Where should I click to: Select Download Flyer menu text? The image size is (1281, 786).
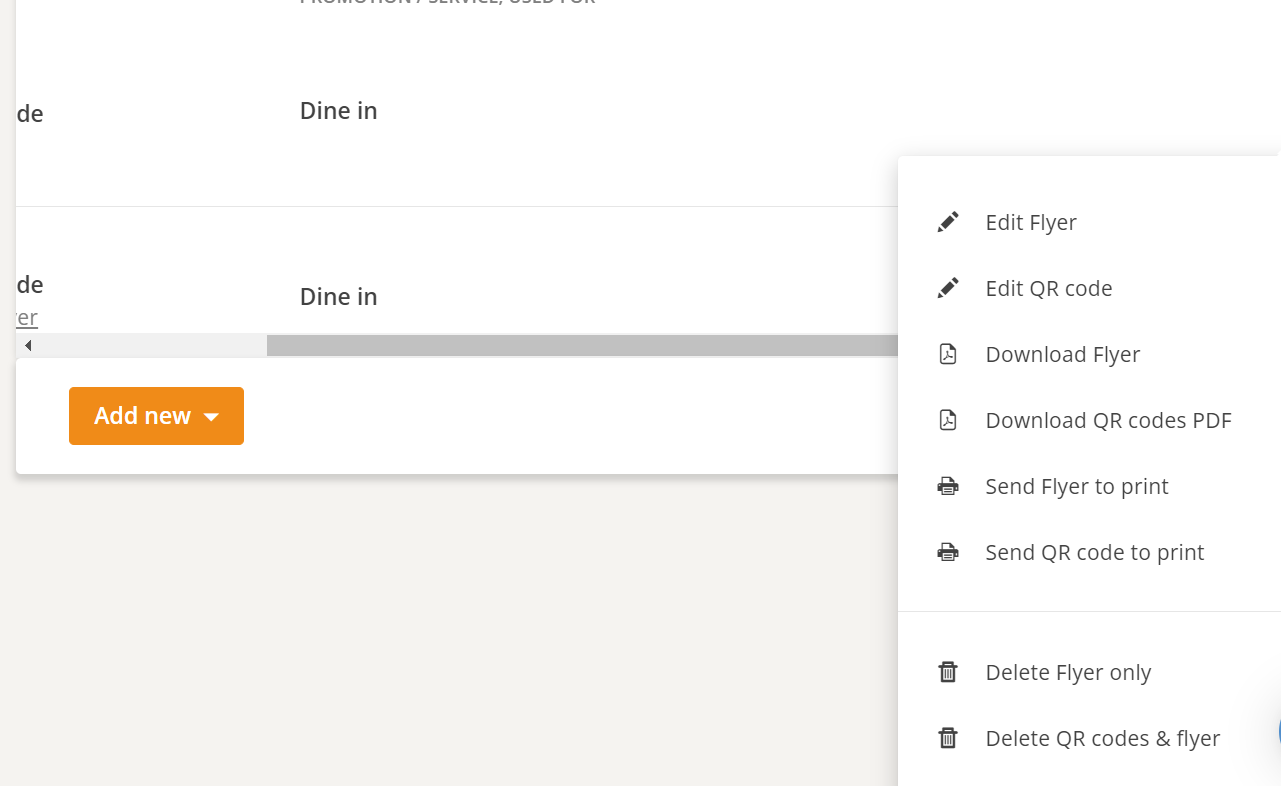(x=1063, y=354)
